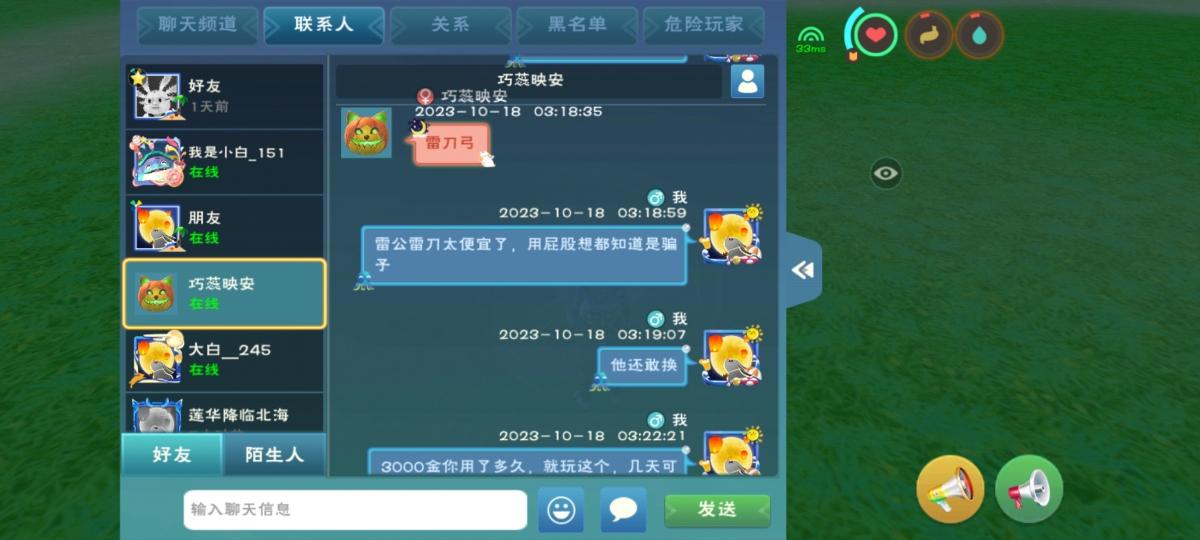Focus the 输入聊天信息 text box
Screen dimensions: 1200x540
click(x=355, y=510)
